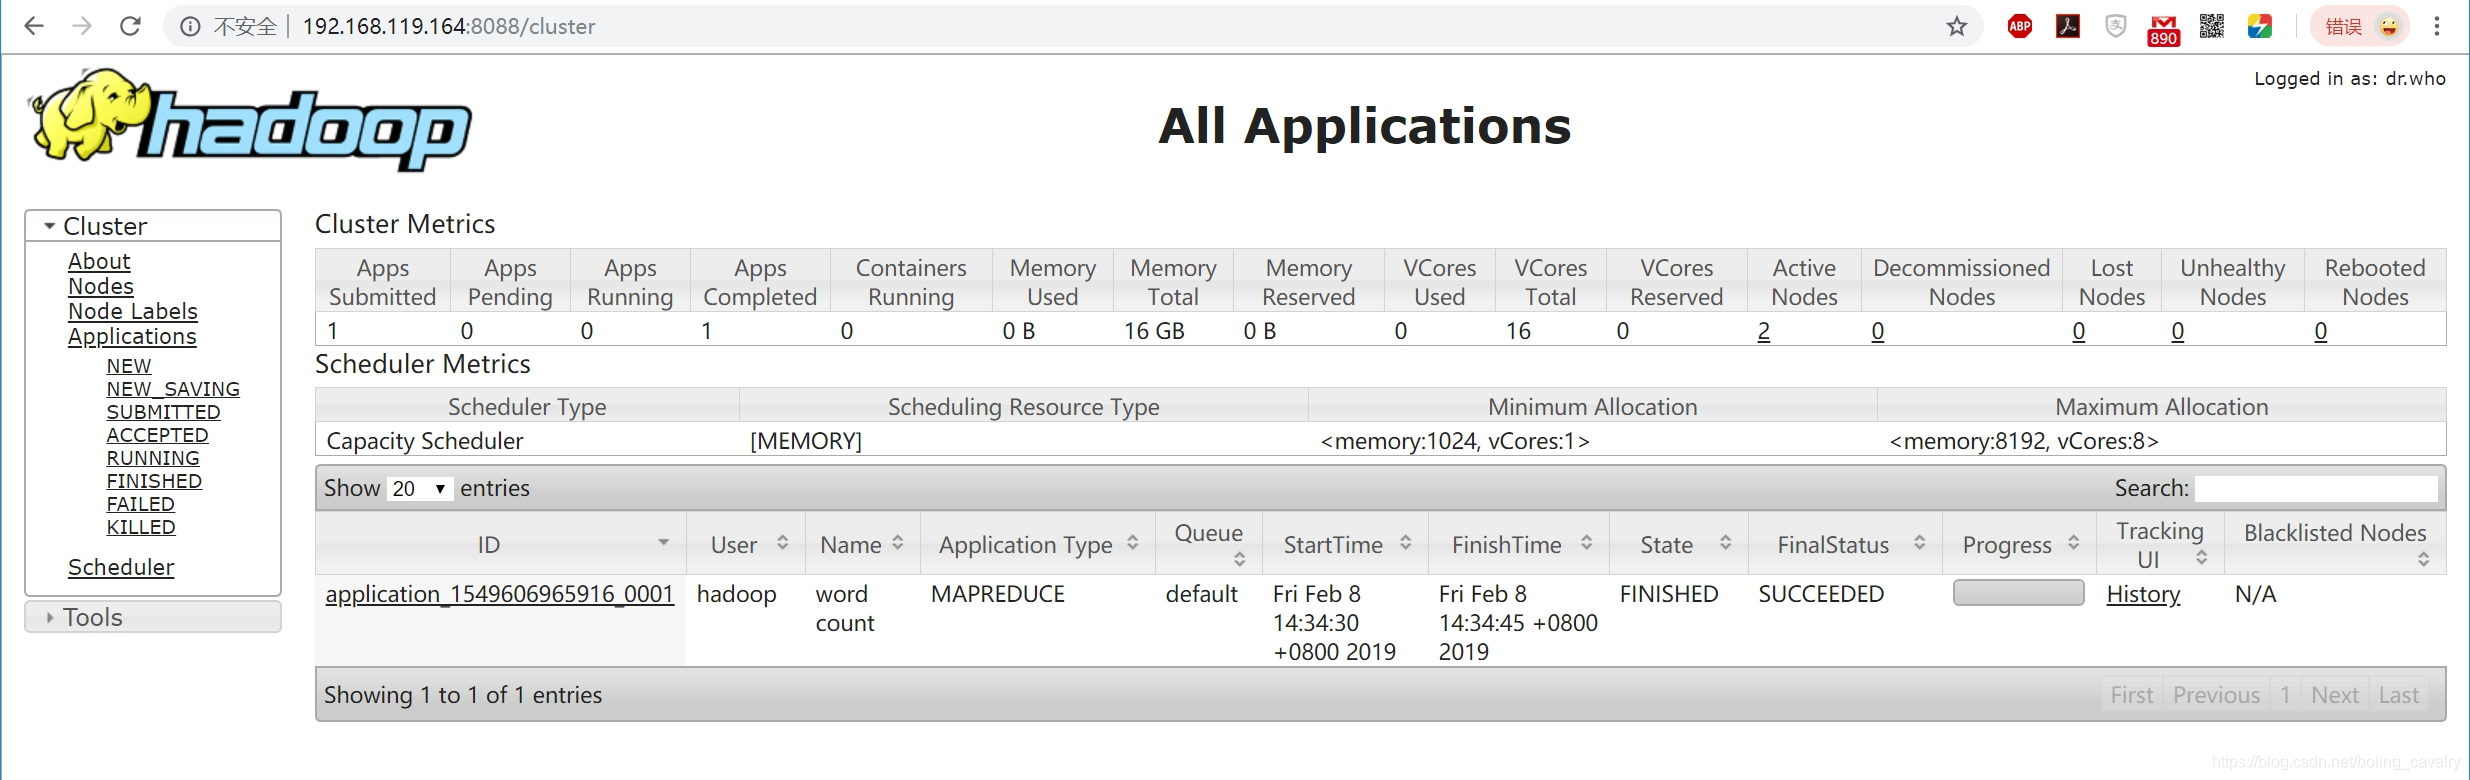Collapse the Cluster sidebar section
The image size is (2470, 780).
coord(104,226)
